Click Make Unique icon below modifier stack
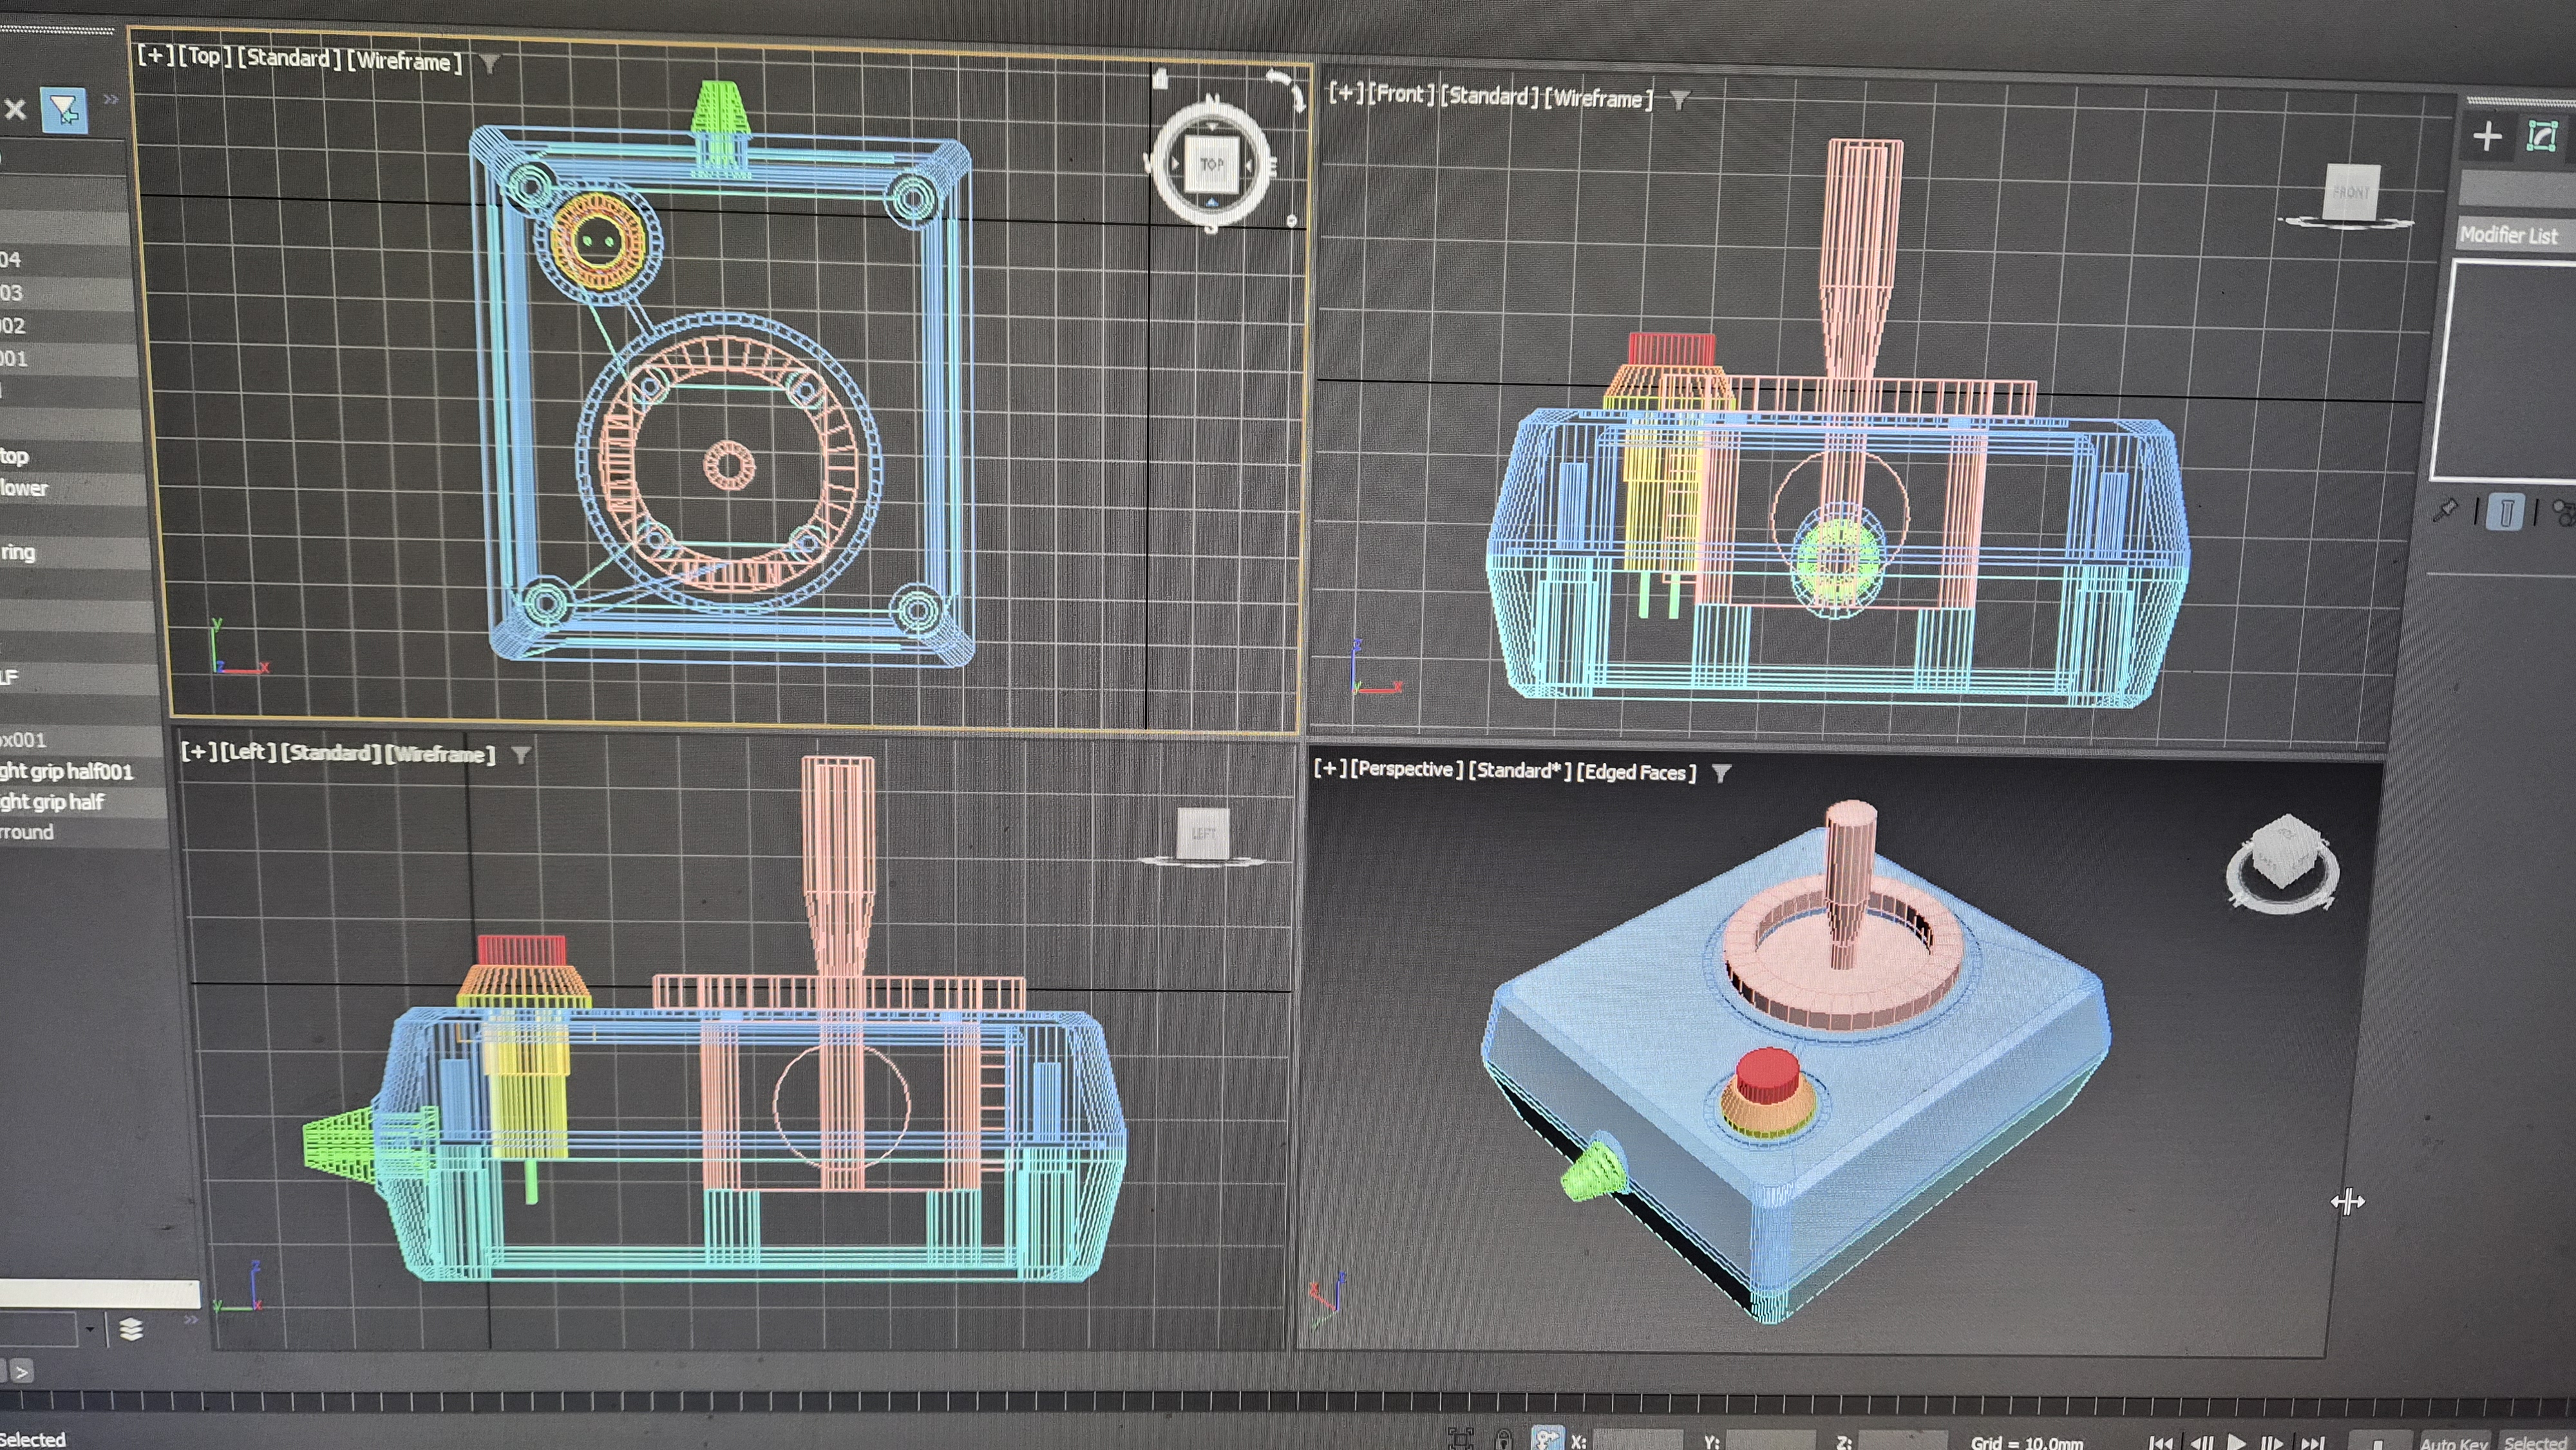The height and width of the screenshot is (1450, 2576). pos(2565,512)
